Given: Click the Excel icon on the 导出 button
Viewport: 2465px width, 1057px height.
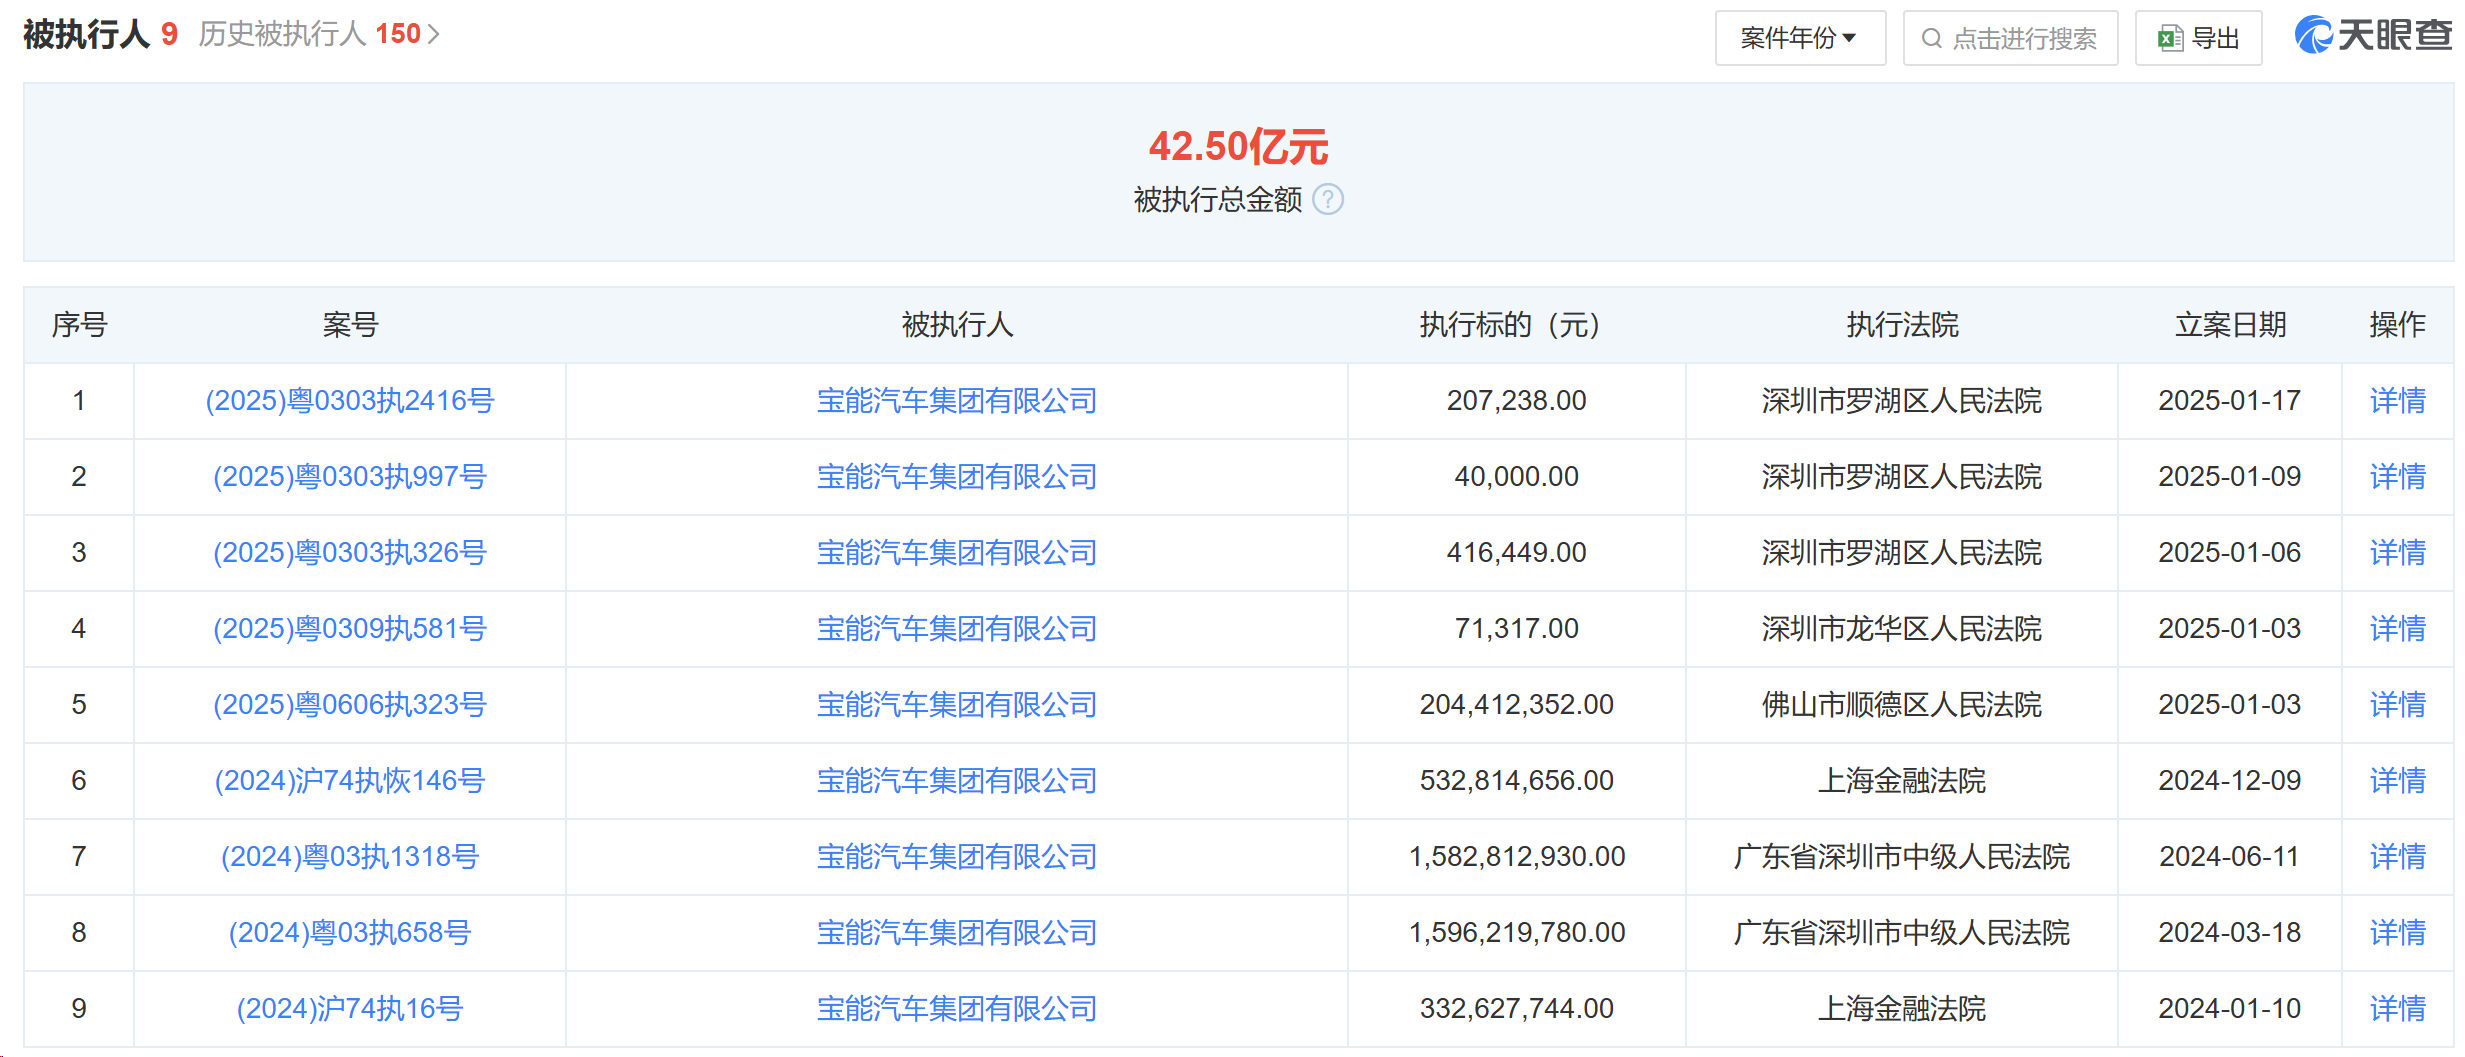Looking at the screenshot, I should [x=2169, y=39].
